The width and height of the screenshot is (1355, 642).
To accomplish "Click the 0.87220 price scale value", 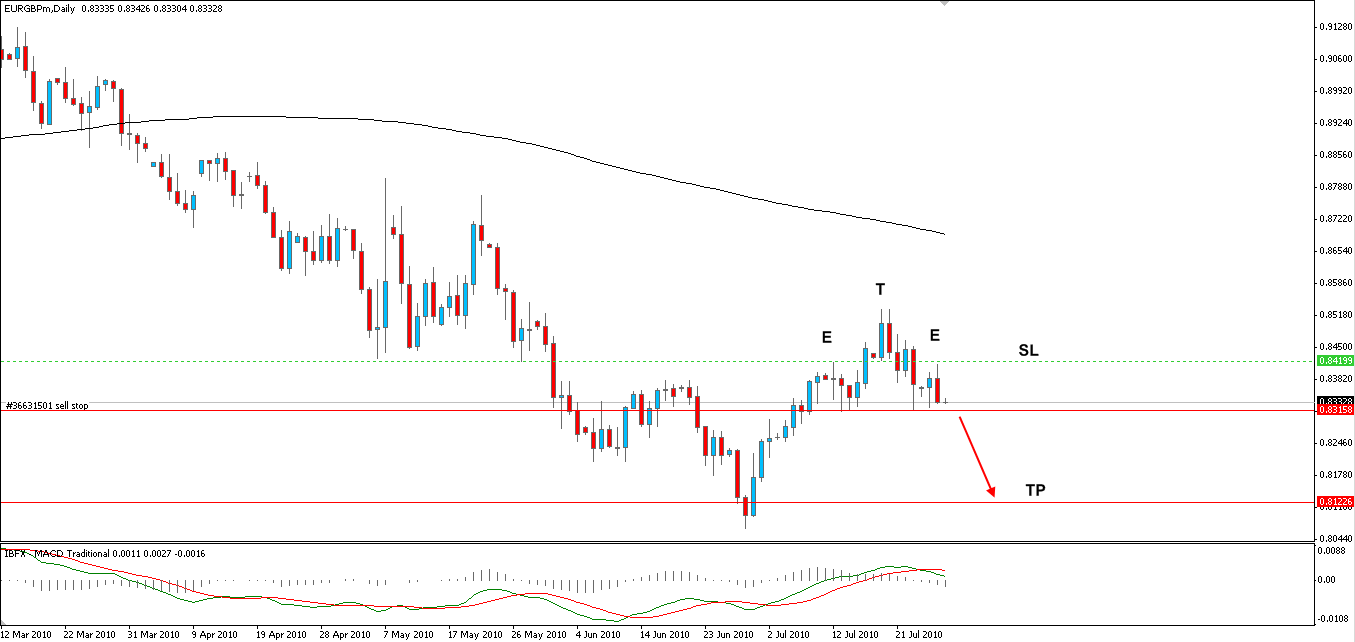I will 1336,218.
